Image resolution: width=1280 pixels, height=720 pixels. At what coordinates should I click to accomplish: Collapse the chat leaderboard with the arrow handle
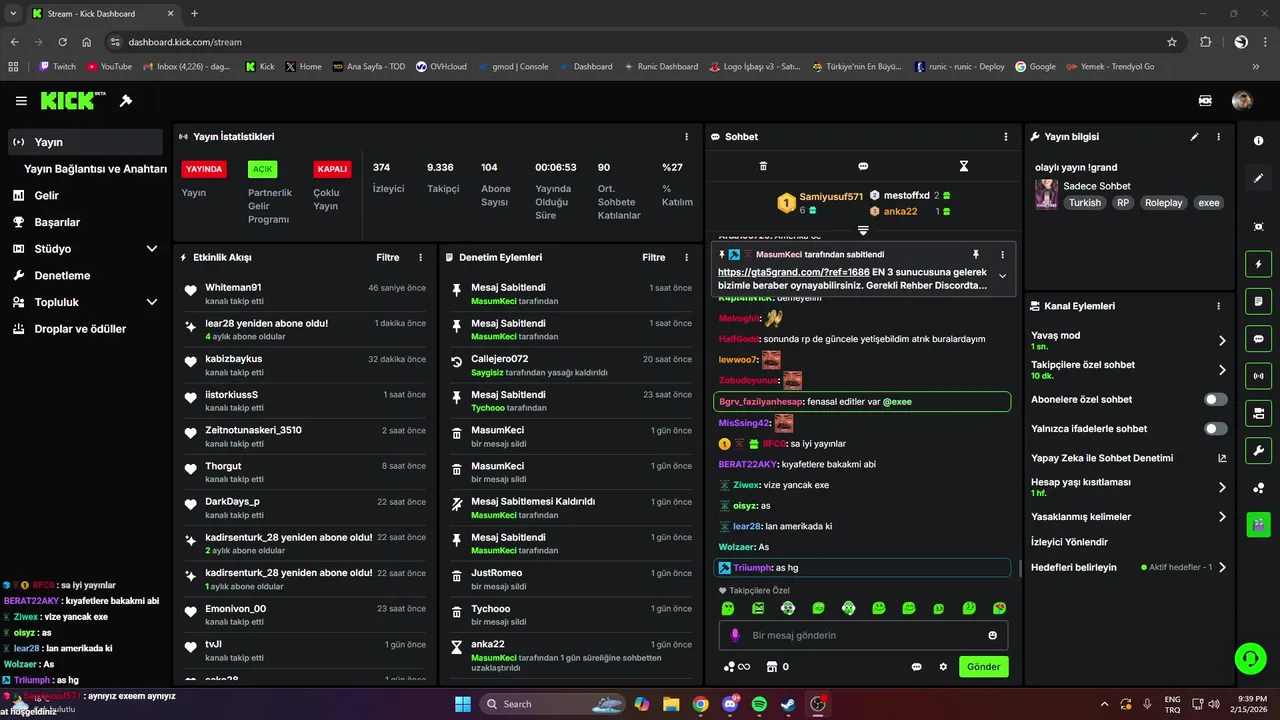[863, 231]
